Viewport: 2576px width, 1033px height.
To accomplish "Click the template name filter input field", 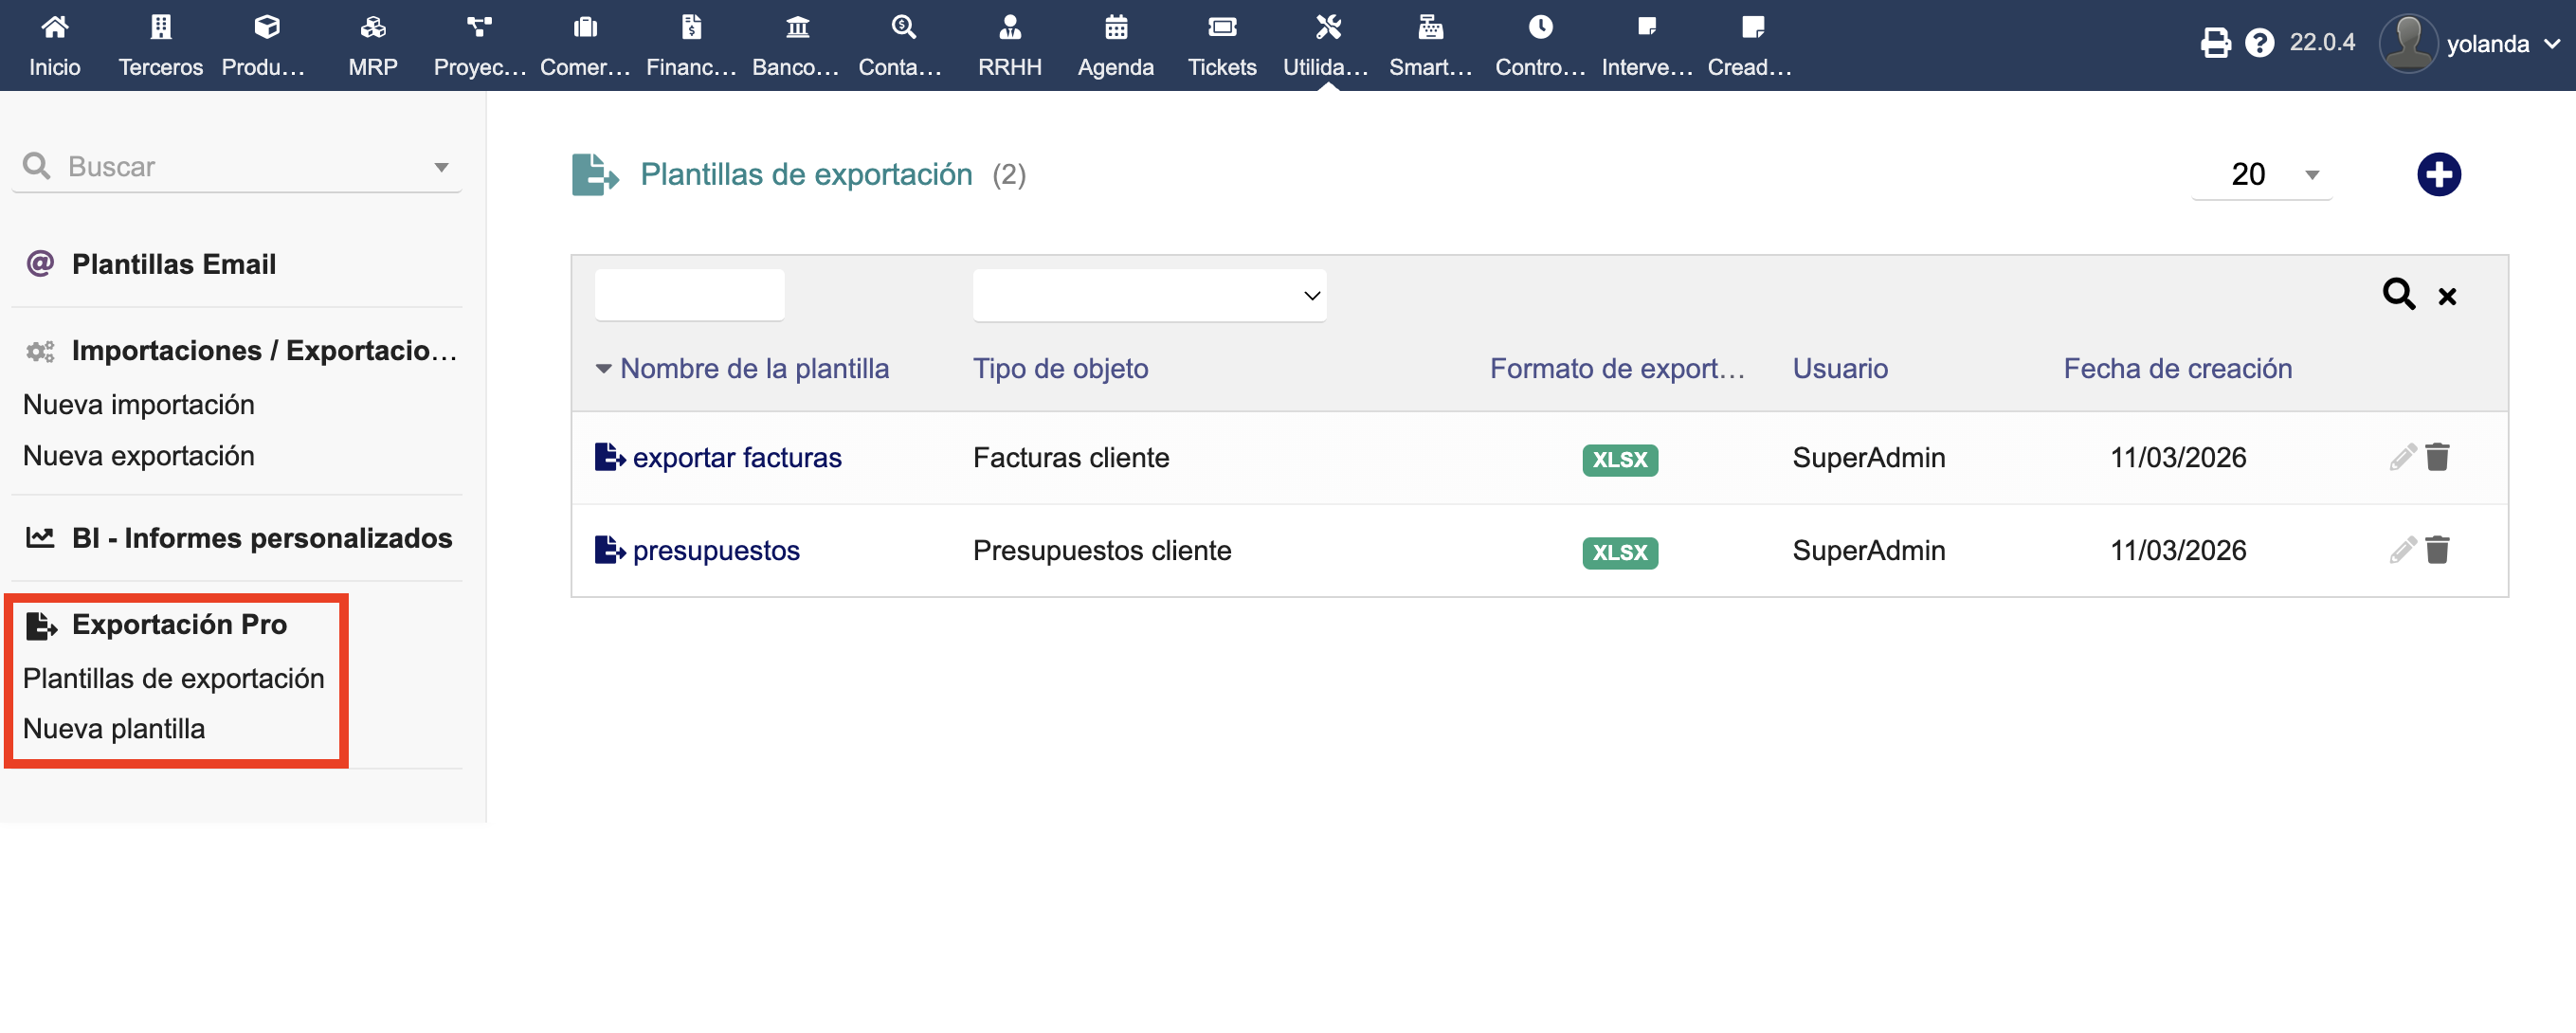I will pos(689,296).
